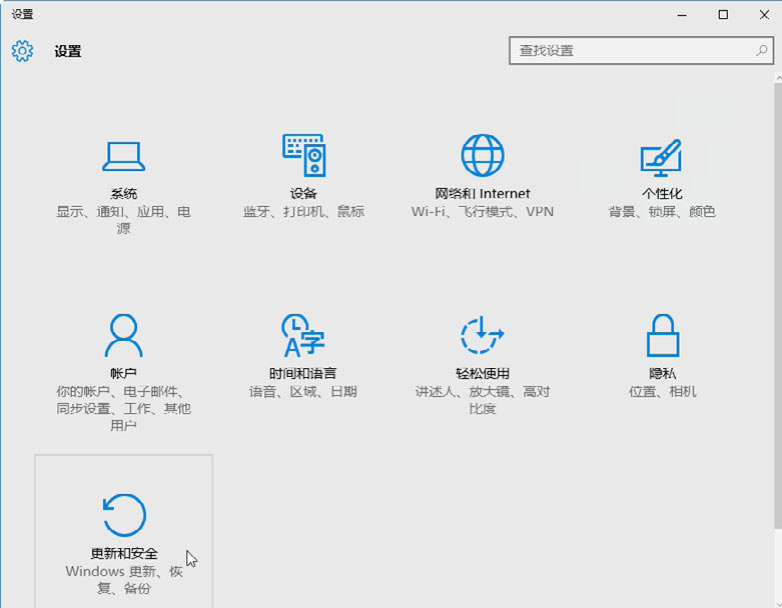Open the 轻松使用 (Ease of Access) icon
The height and width of the screenshot is (608, 782).
[482, 335]
